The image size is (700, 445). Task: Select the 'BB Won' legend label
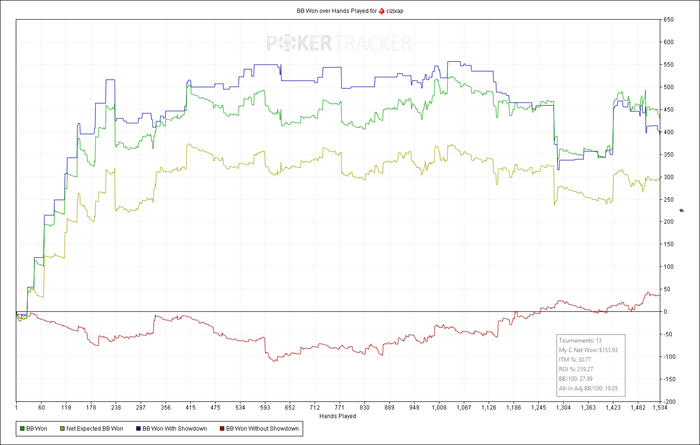point(37,428)
